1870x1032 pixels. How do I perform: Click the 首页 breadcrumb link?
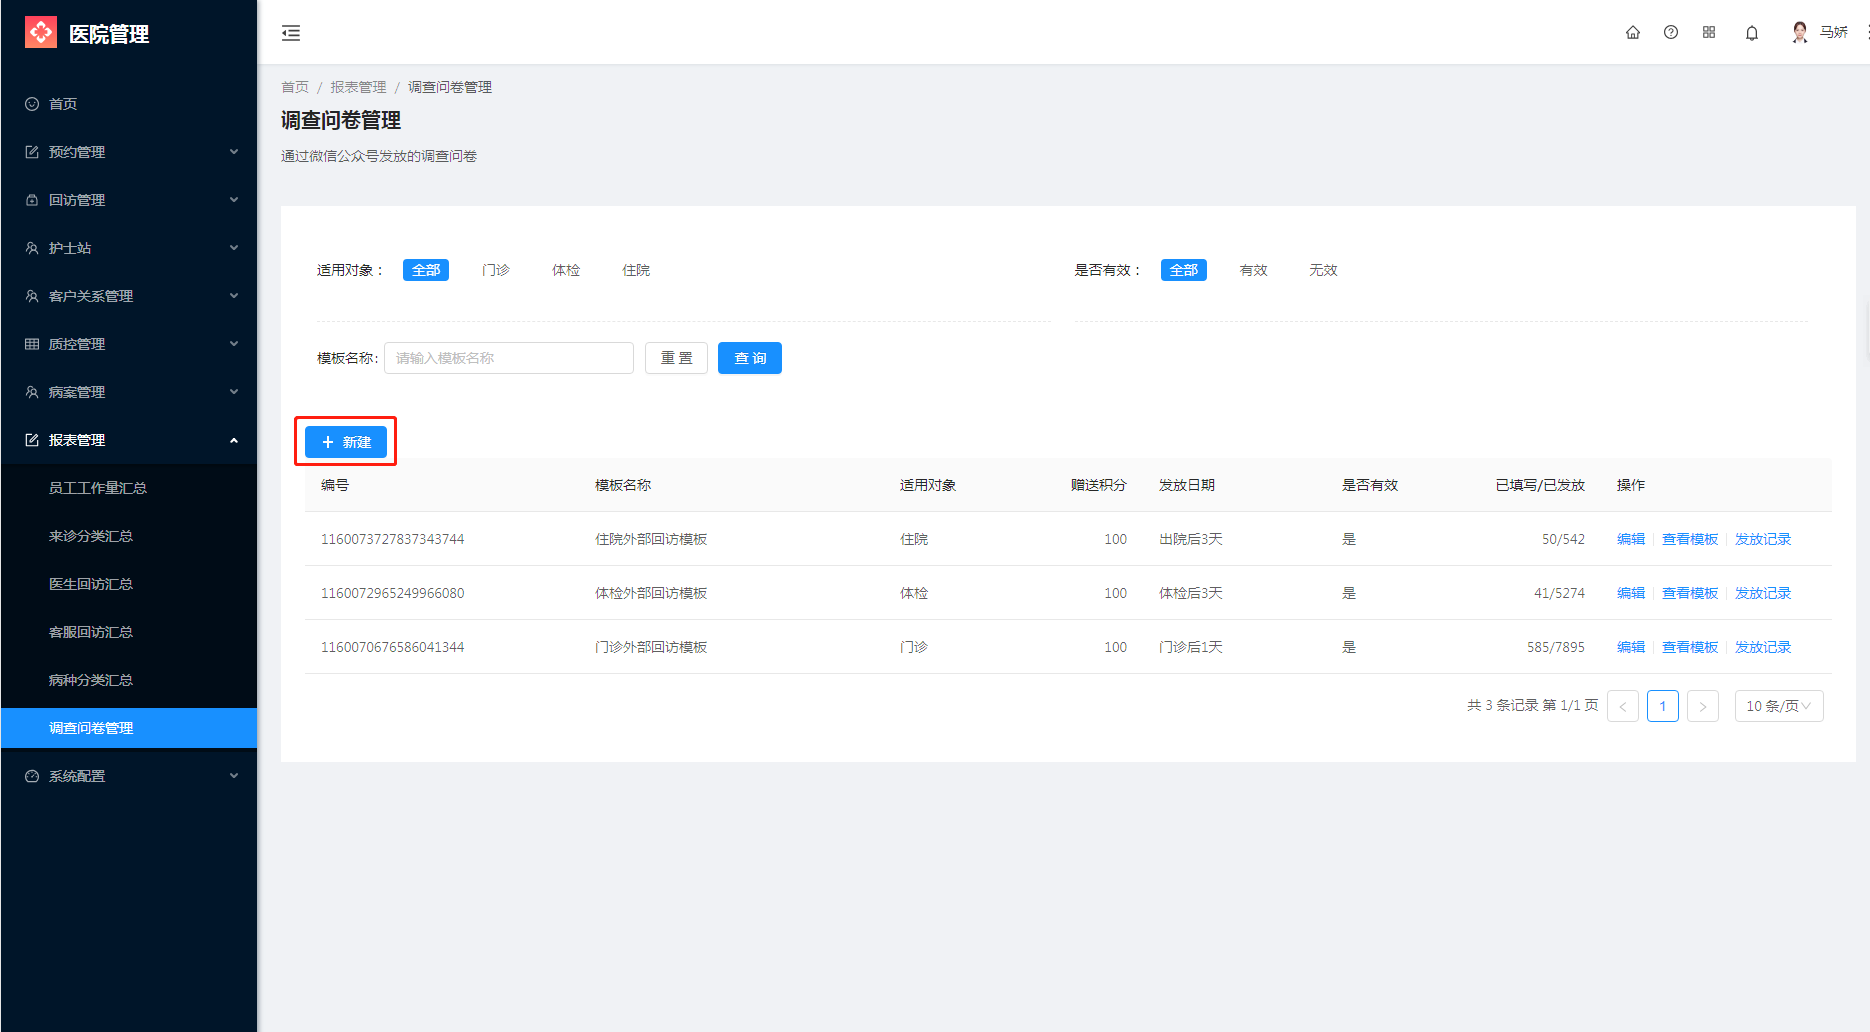(295, 87)
